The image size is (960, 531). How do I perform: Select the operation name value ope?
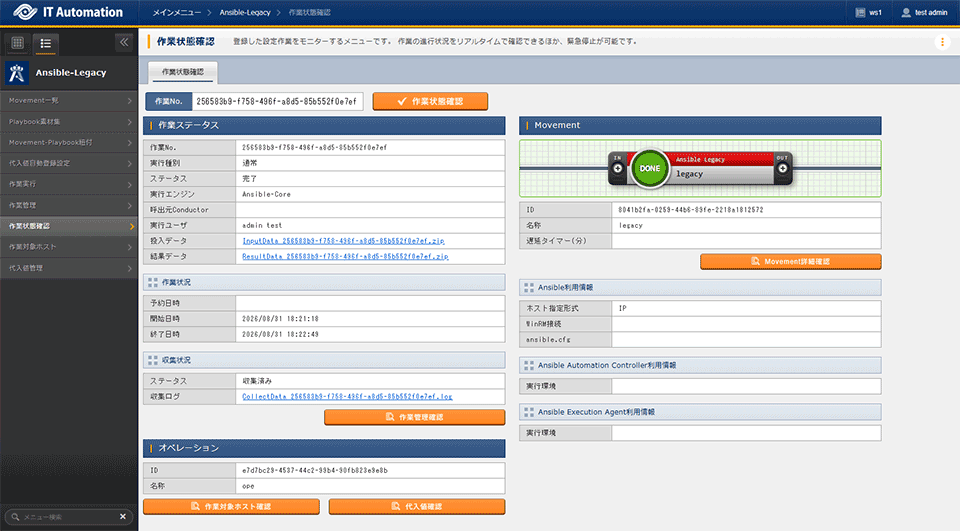248,486
